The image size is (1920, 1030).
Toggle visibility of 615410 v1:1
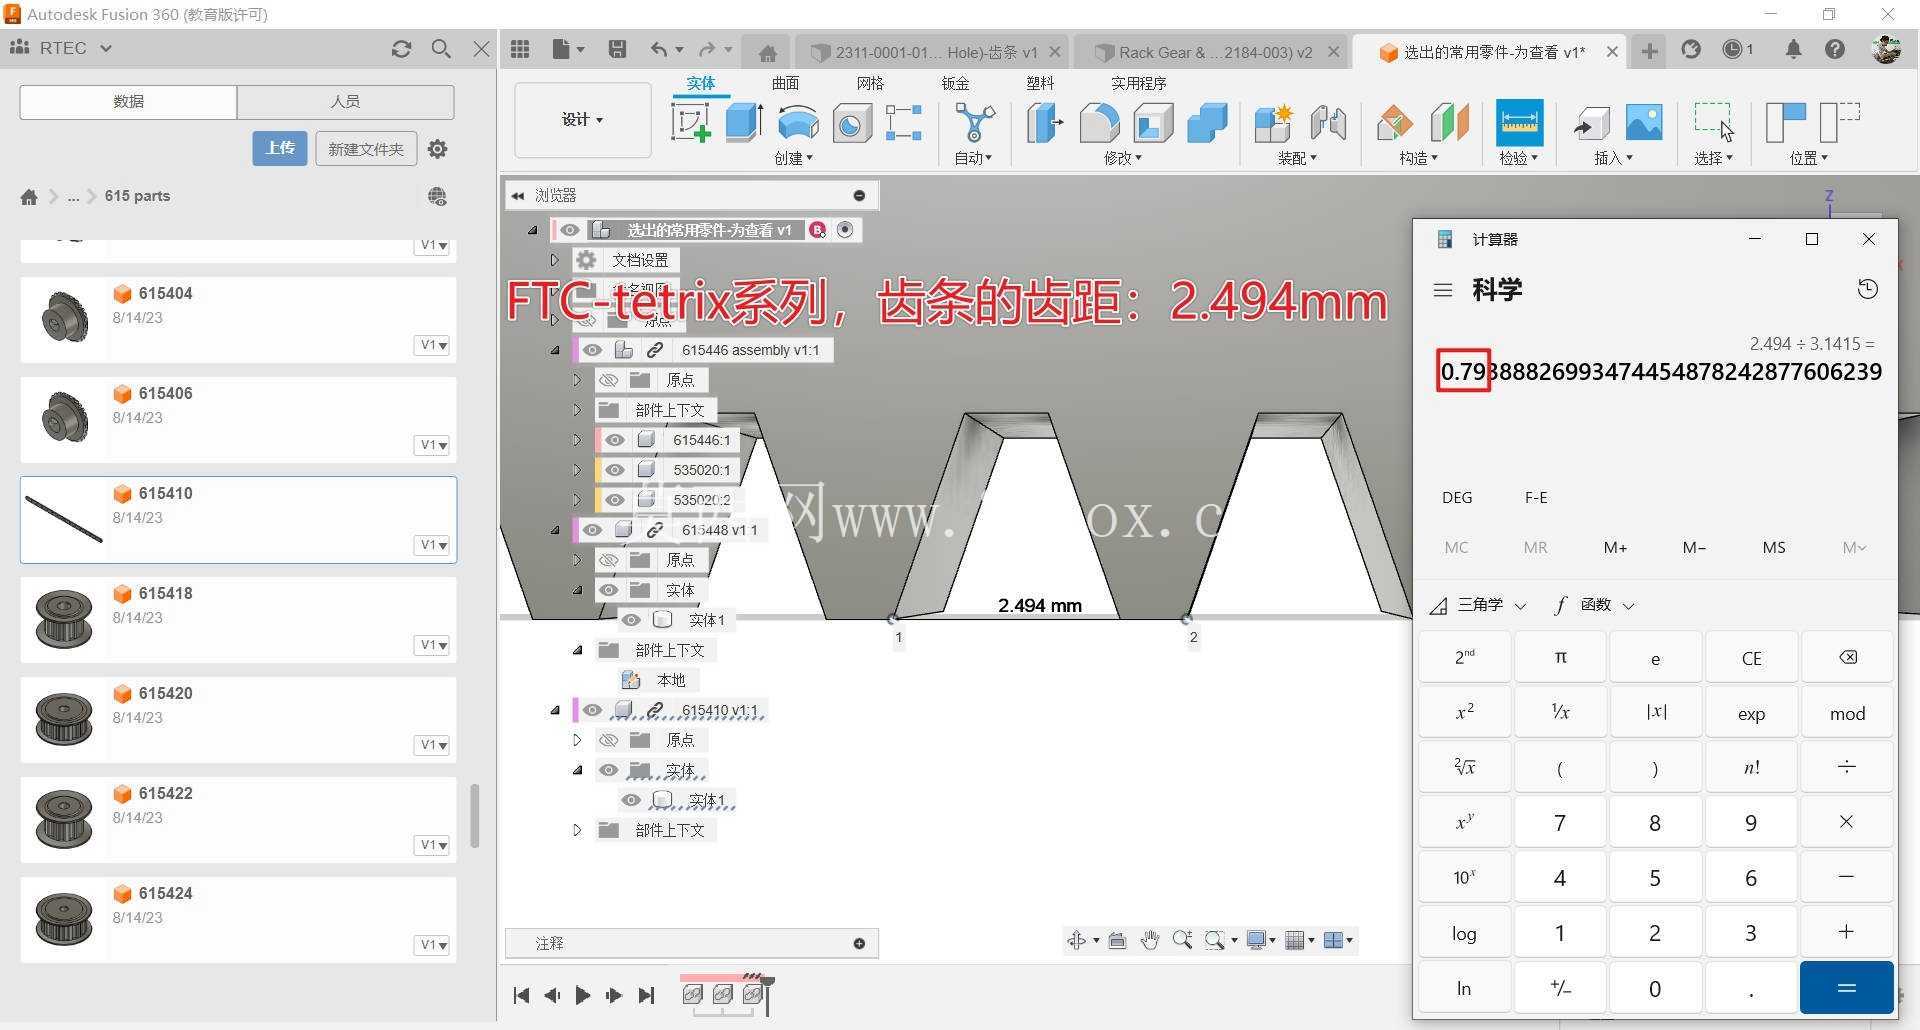pyautogui.click(x=592, y=710)
